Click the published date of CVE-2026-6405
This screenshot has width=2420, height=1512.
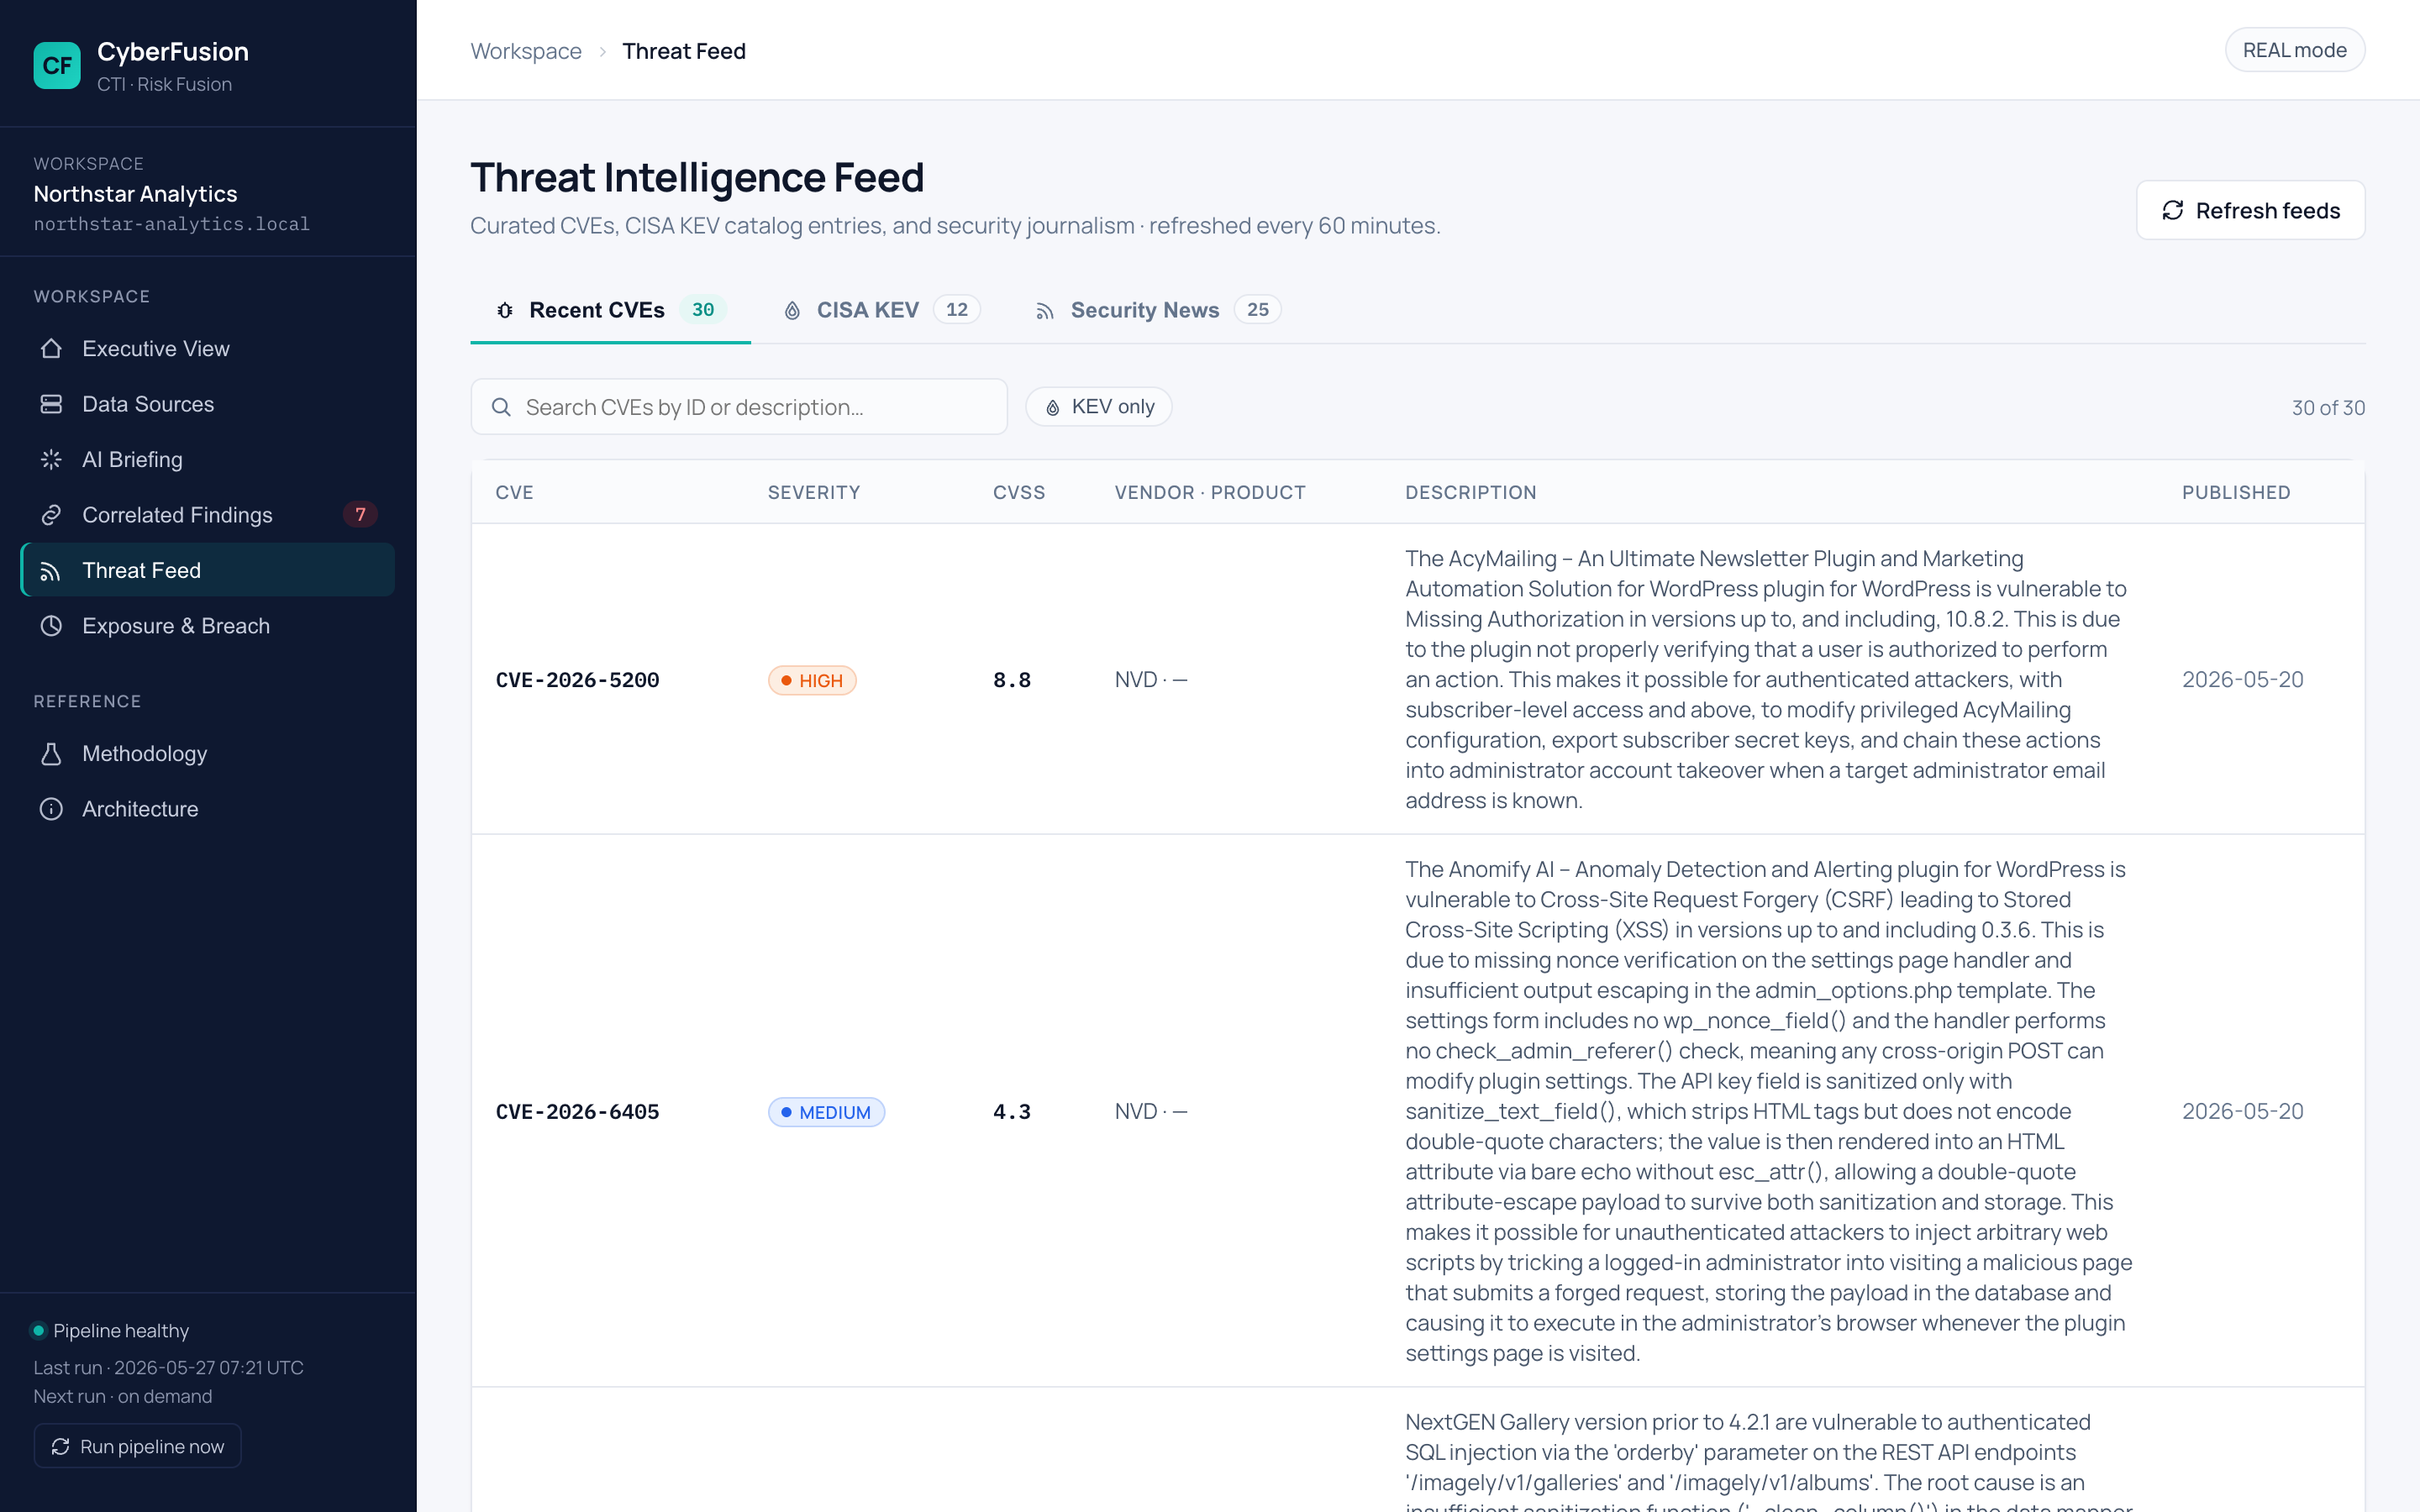(x=2242, y=1112)
